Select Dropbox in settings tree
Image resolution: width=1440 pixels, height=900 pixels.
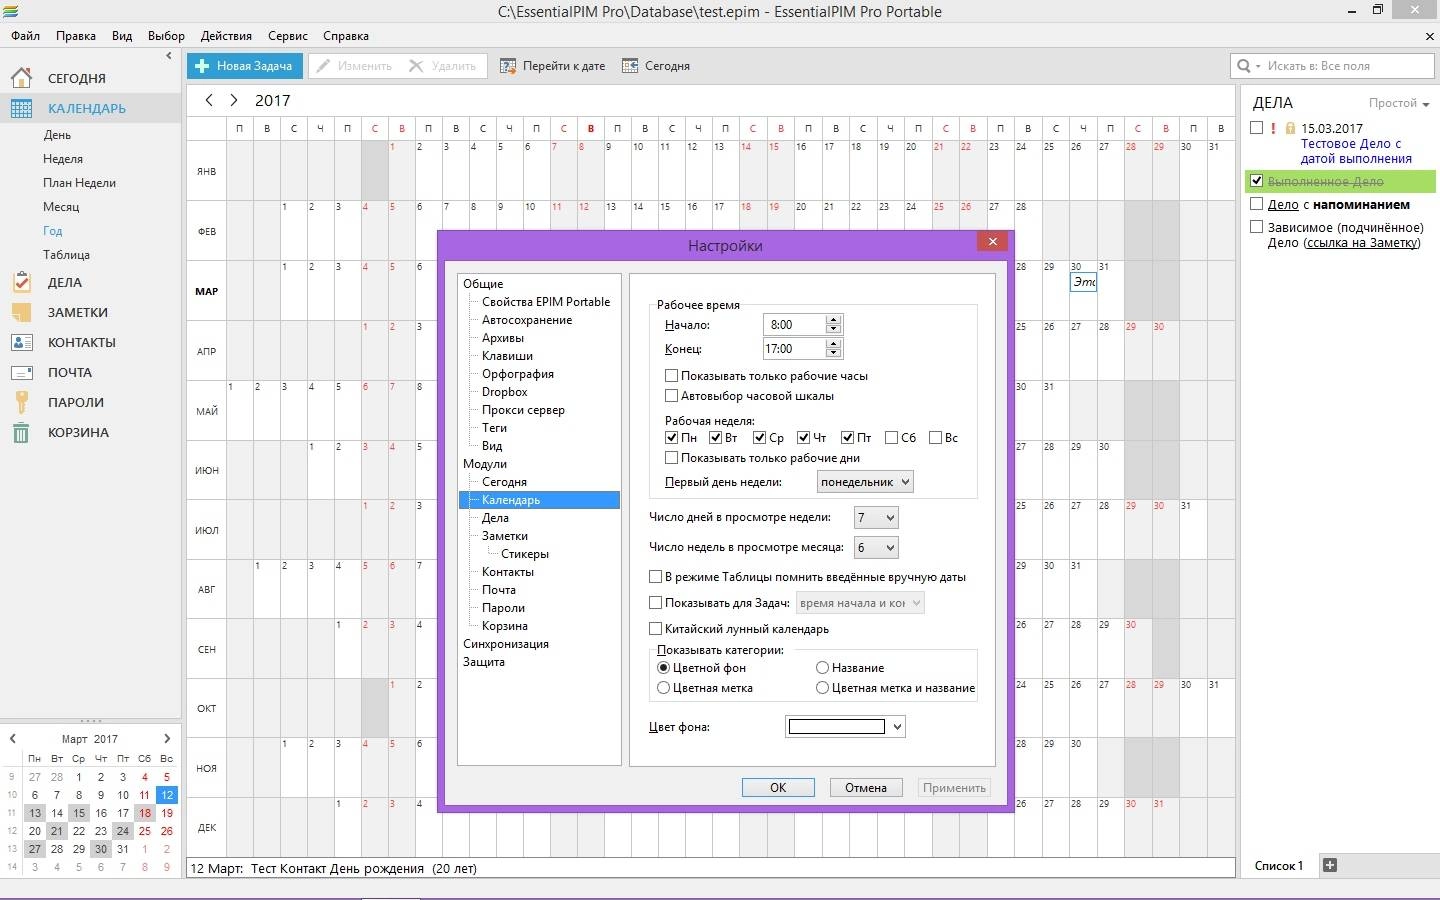click(505, 392)
